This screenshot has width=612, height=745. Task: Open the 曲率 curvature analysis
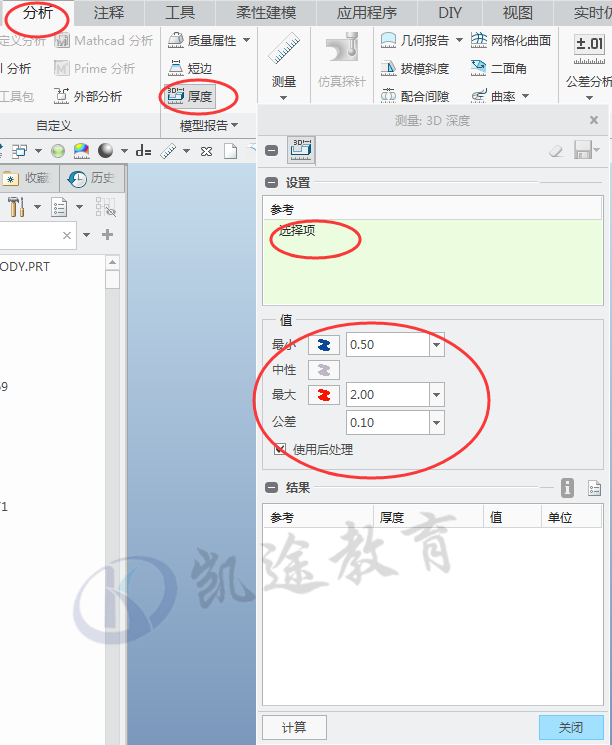click(493, 96)
